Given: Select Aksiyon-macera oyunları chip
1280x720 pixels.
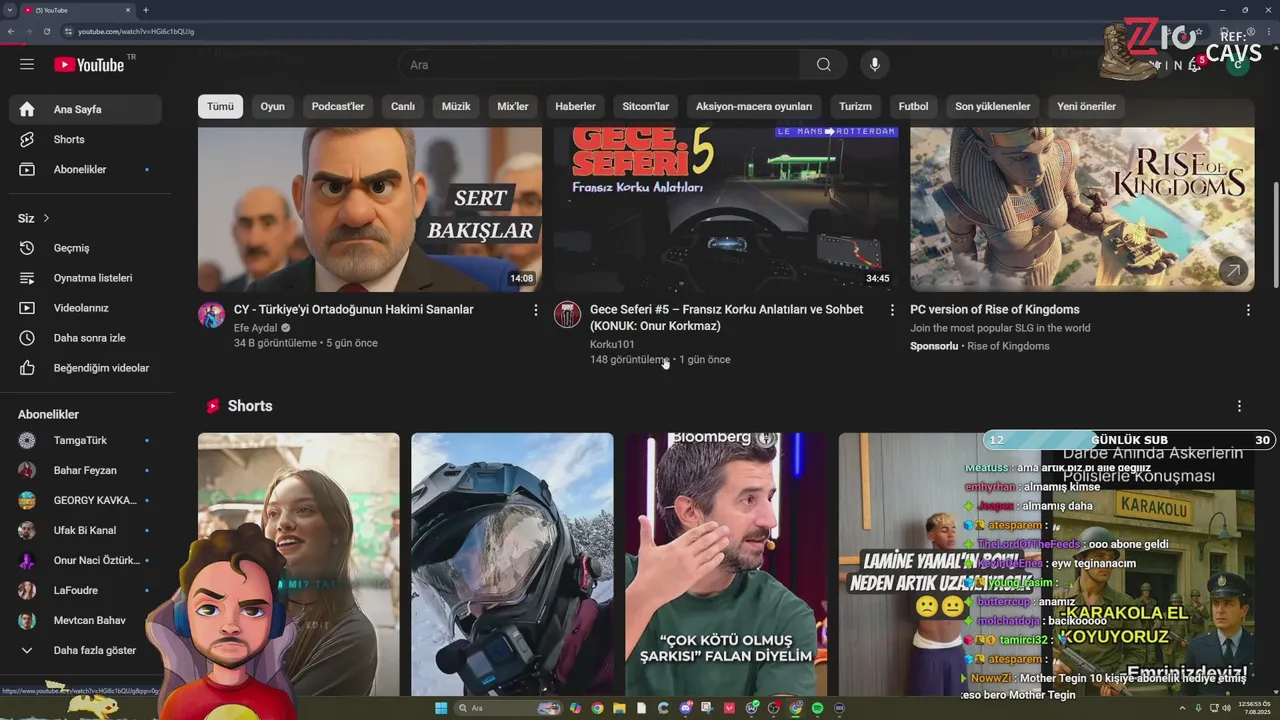Looking at the screenshot, I should click(754, 106).
